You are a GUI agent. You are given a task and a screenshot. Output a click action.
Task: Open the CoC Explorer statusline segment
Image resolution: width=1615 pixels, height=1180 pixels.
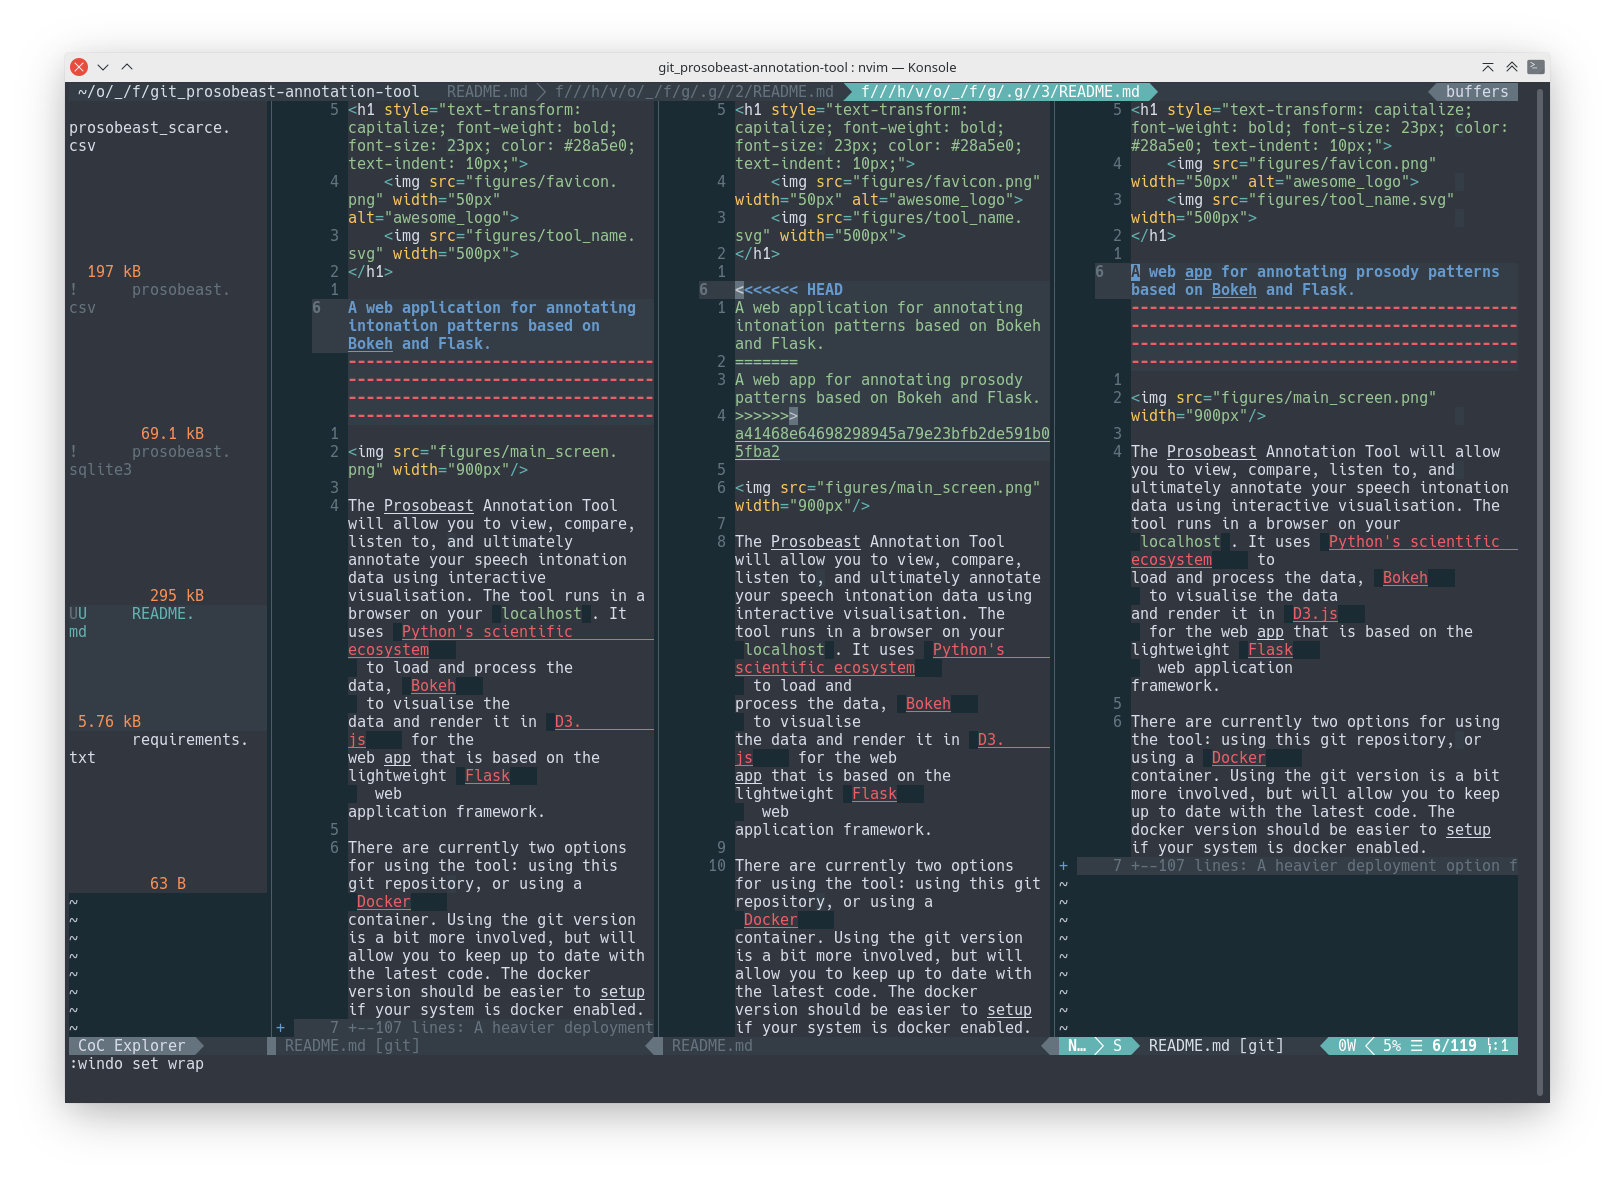pos(131,1045)
